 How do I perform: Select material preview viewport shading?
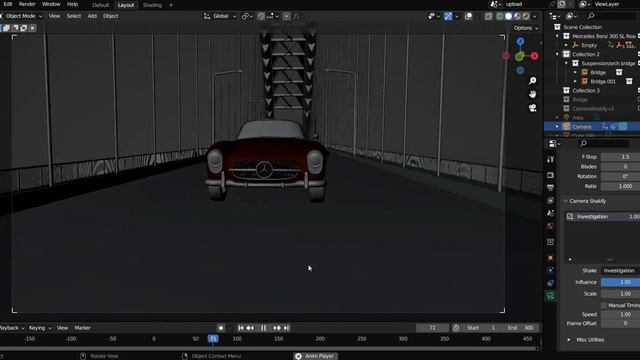517,16
